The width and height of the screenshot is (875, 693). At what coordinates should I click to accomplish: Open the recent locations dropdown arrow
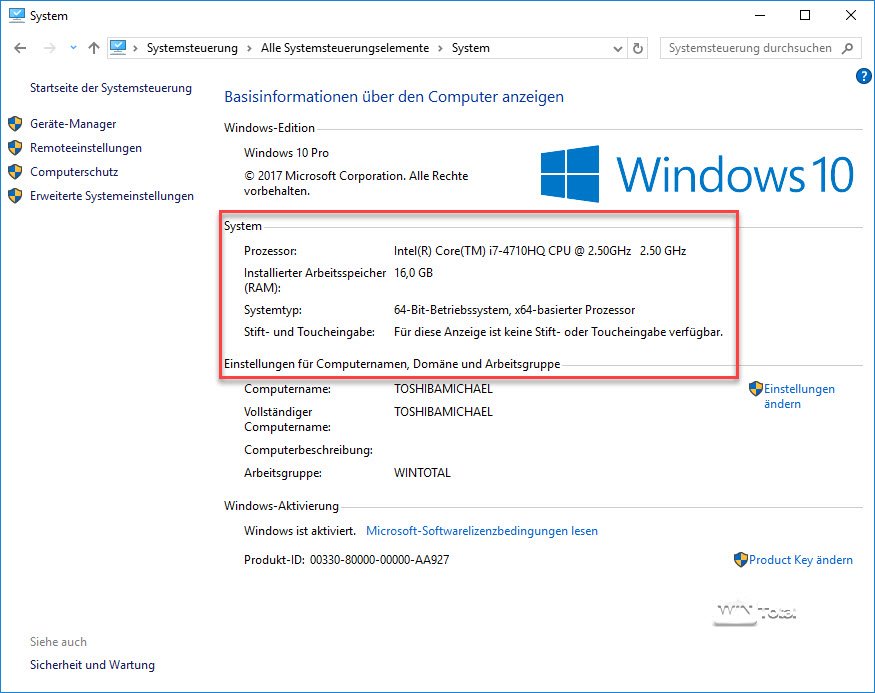73,48
